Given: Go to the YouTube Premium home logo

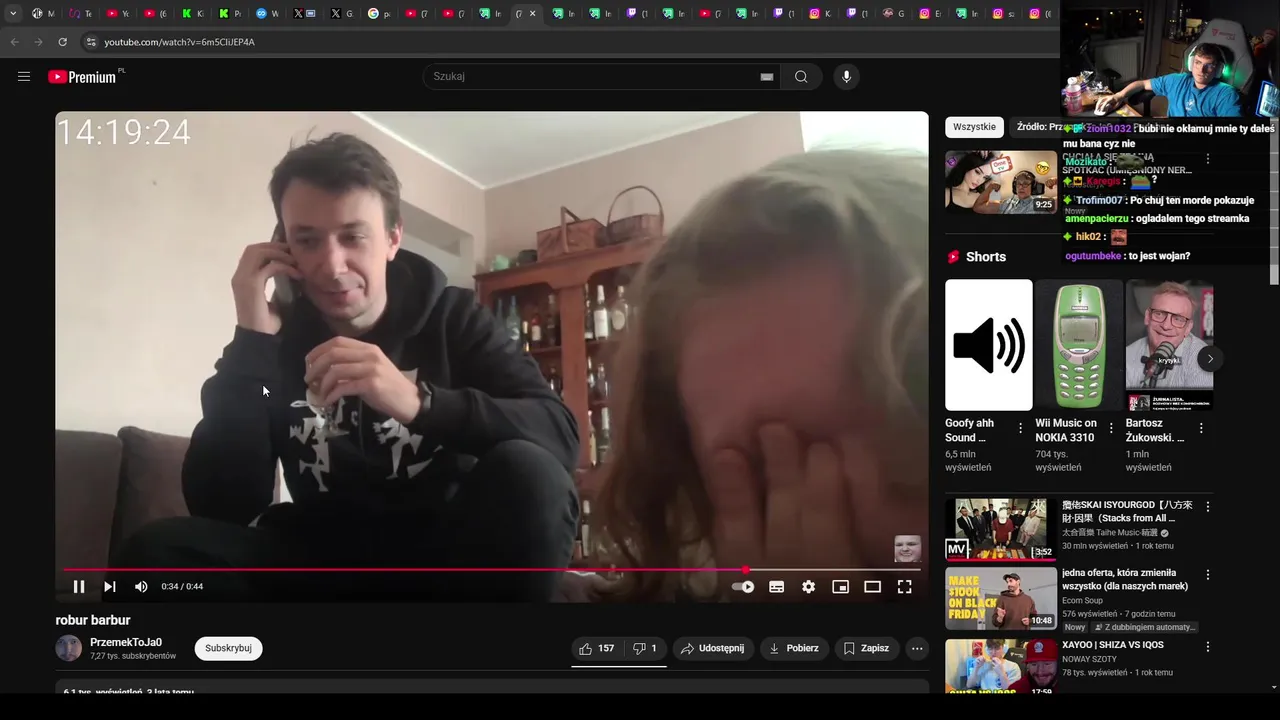Looking at the screenshot, I should click(84, 76).
